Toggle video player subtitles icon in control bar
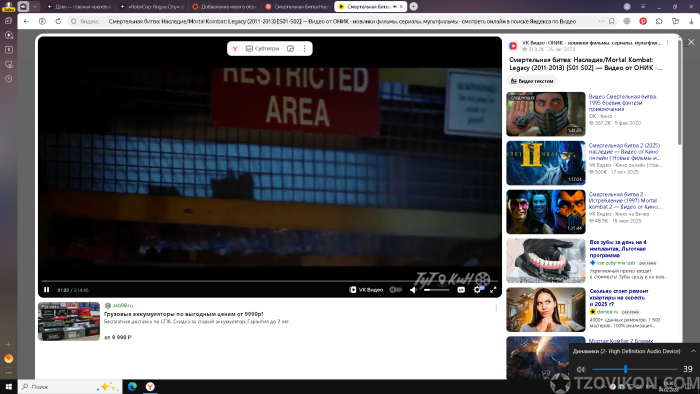Image resolution: width=700 pixels, height=394 pixels. pyautogui.click(x=461, y=290)
